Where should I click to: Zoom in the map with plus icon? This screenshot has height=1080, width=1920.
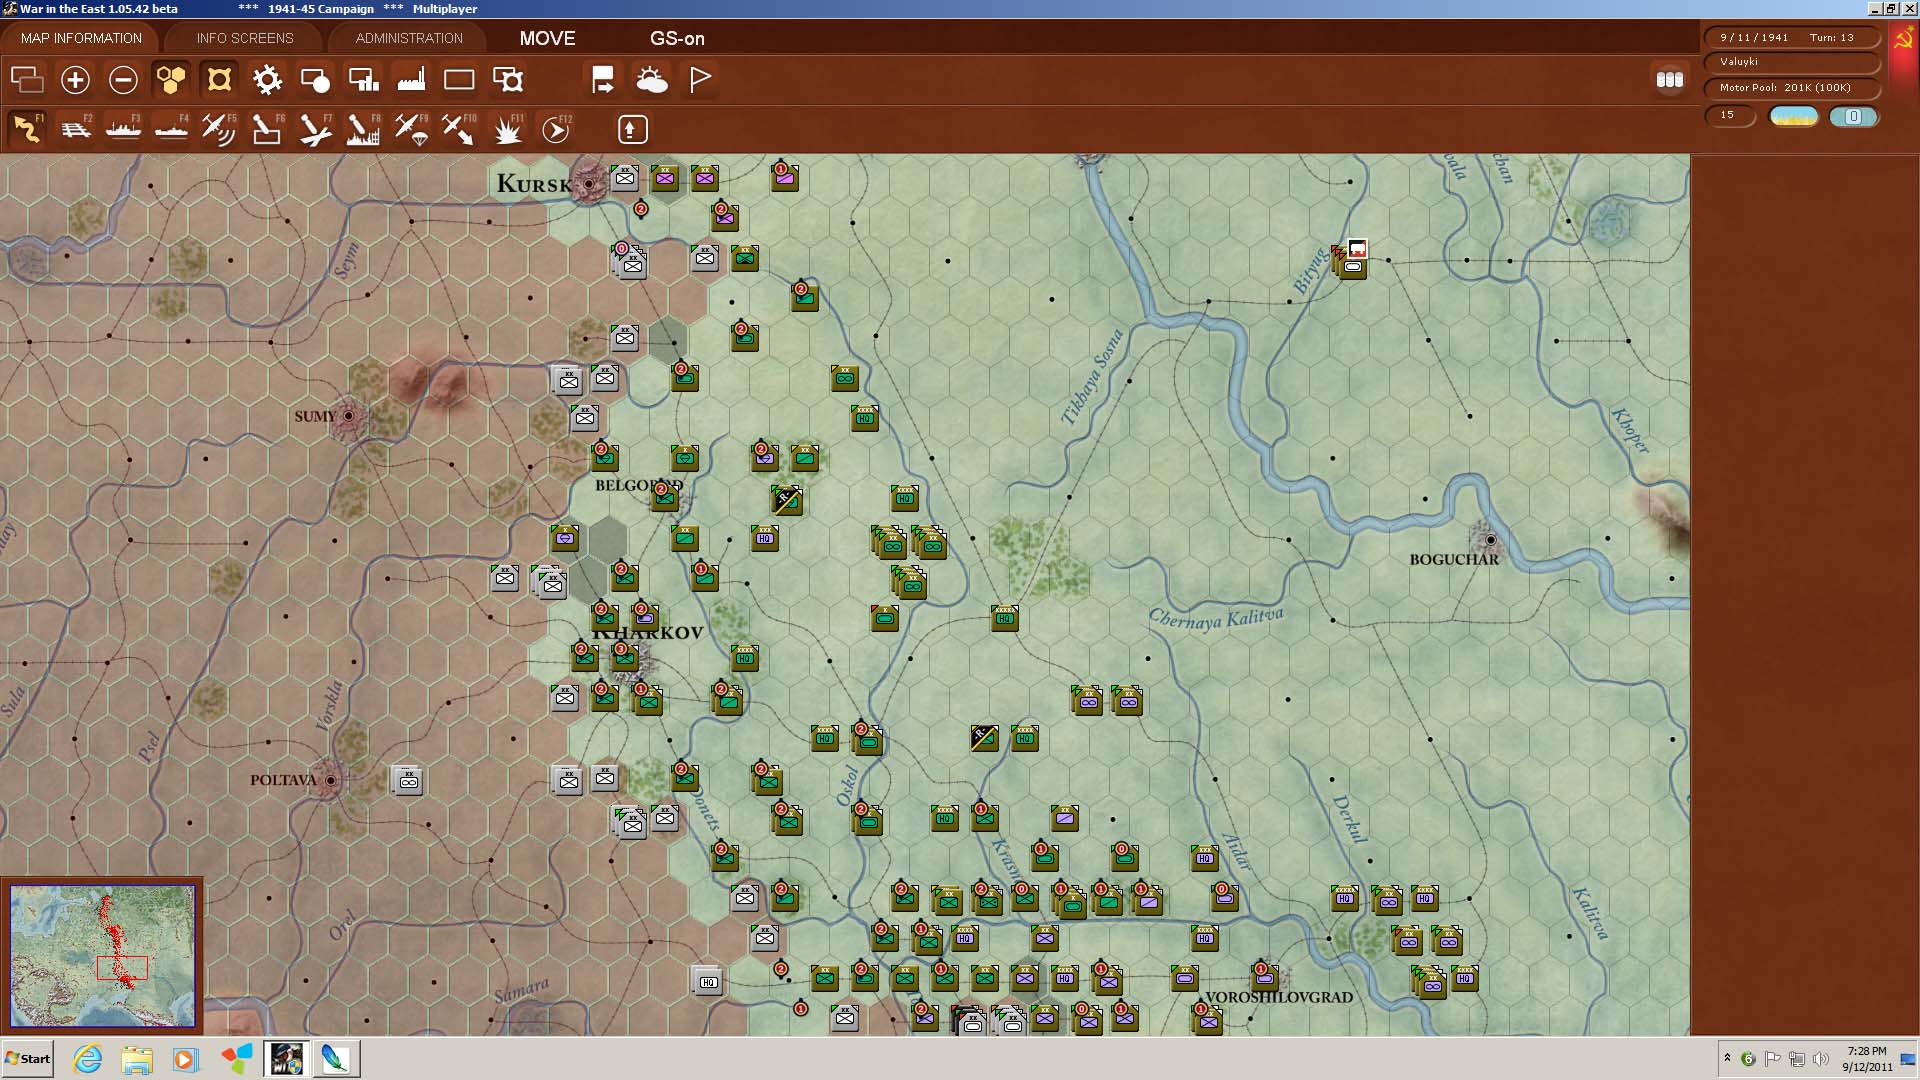click(75, 80)
